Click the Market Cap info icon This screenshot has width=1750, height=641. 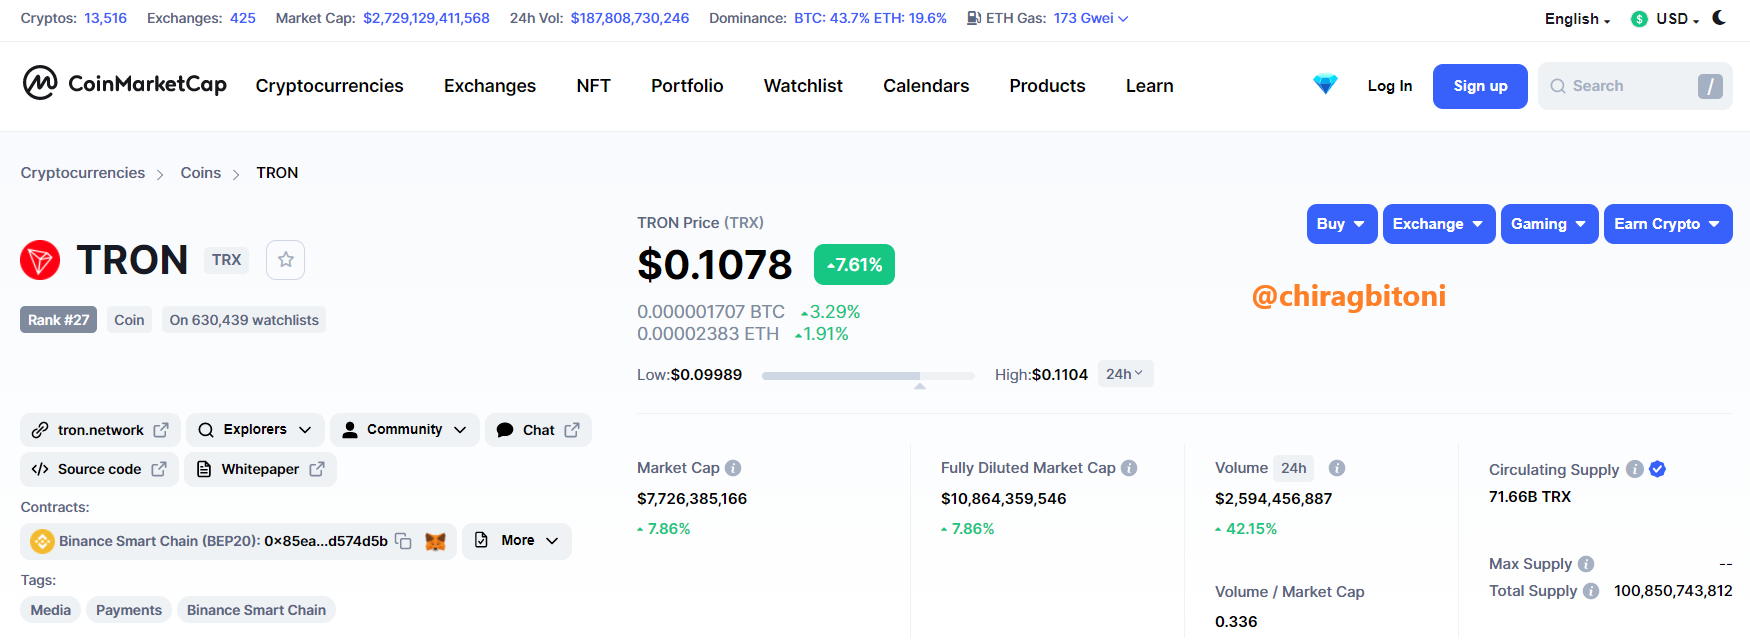pyautogui.click(x=733, y=468)
